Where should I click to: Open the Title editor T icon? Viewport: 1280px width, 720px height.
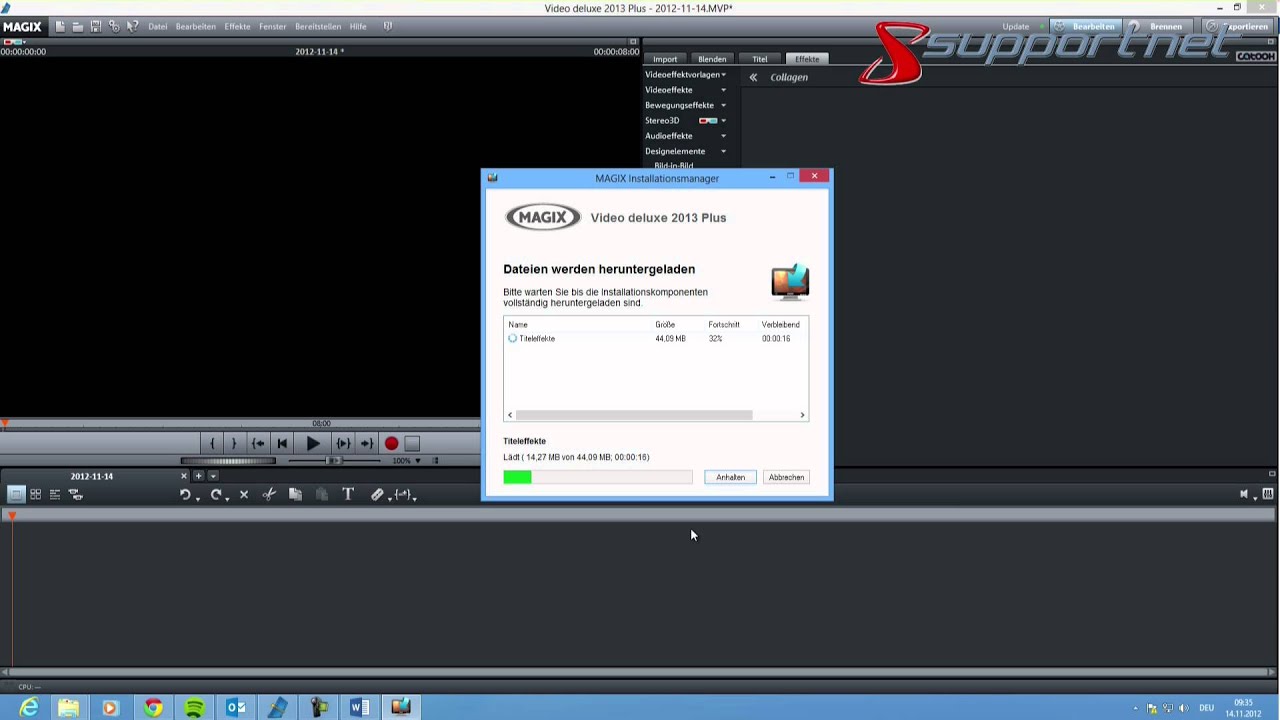(348, 494)
